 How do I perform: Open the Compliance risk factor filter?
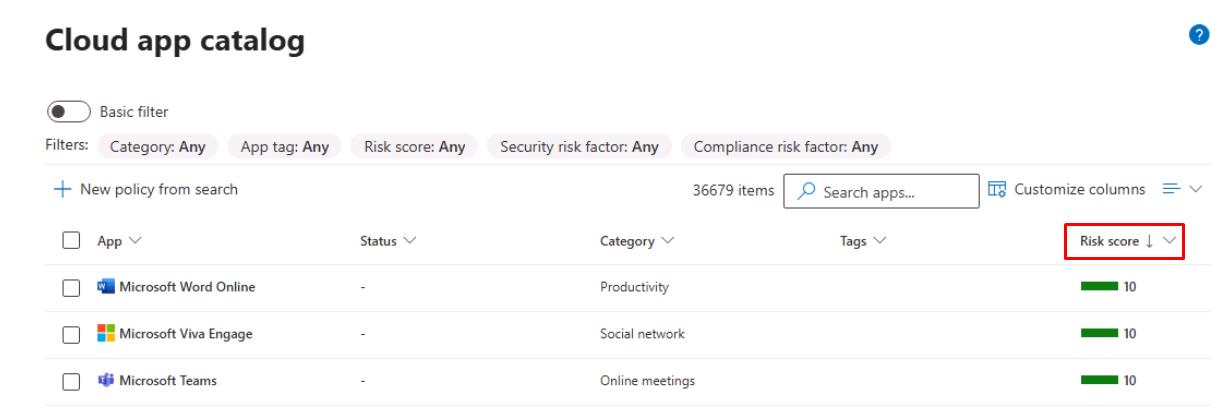(x=785, y=147)
